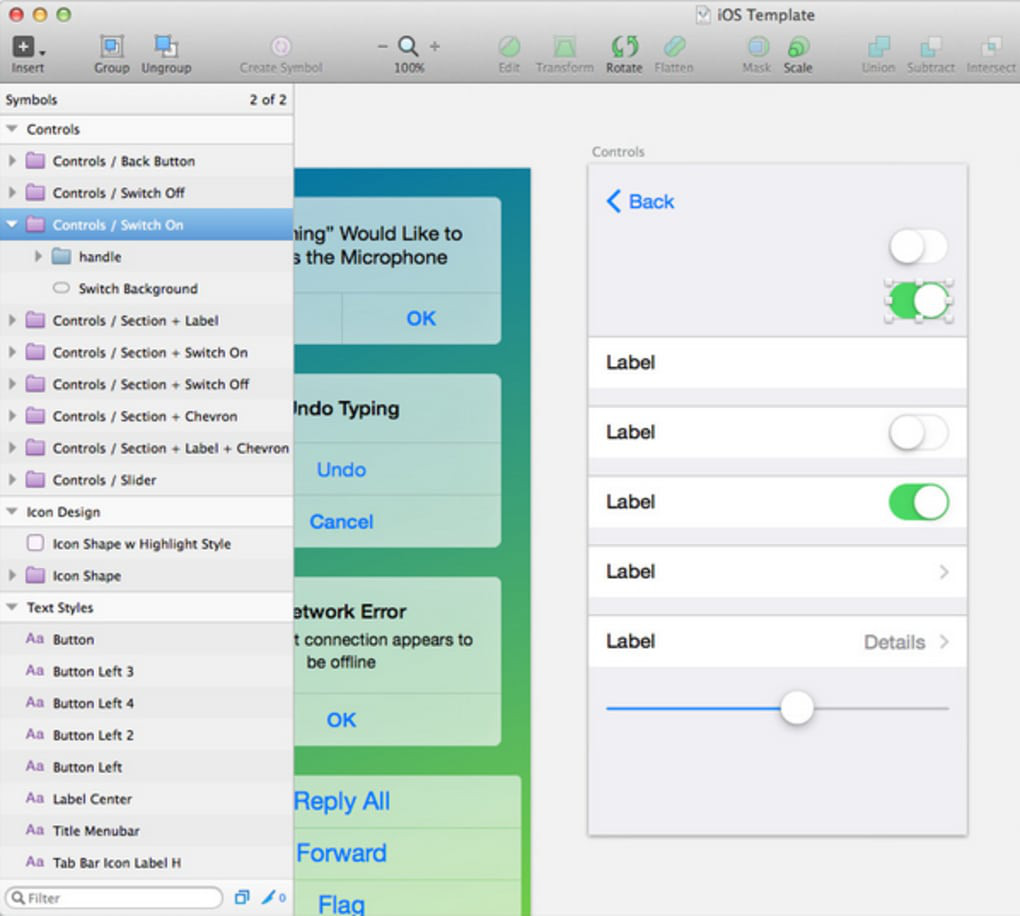The height and width of the screenshot is (916, 1020).
Task: Collapse the Icon Design section
Action: pyautogui.click(x=12, y=511)
